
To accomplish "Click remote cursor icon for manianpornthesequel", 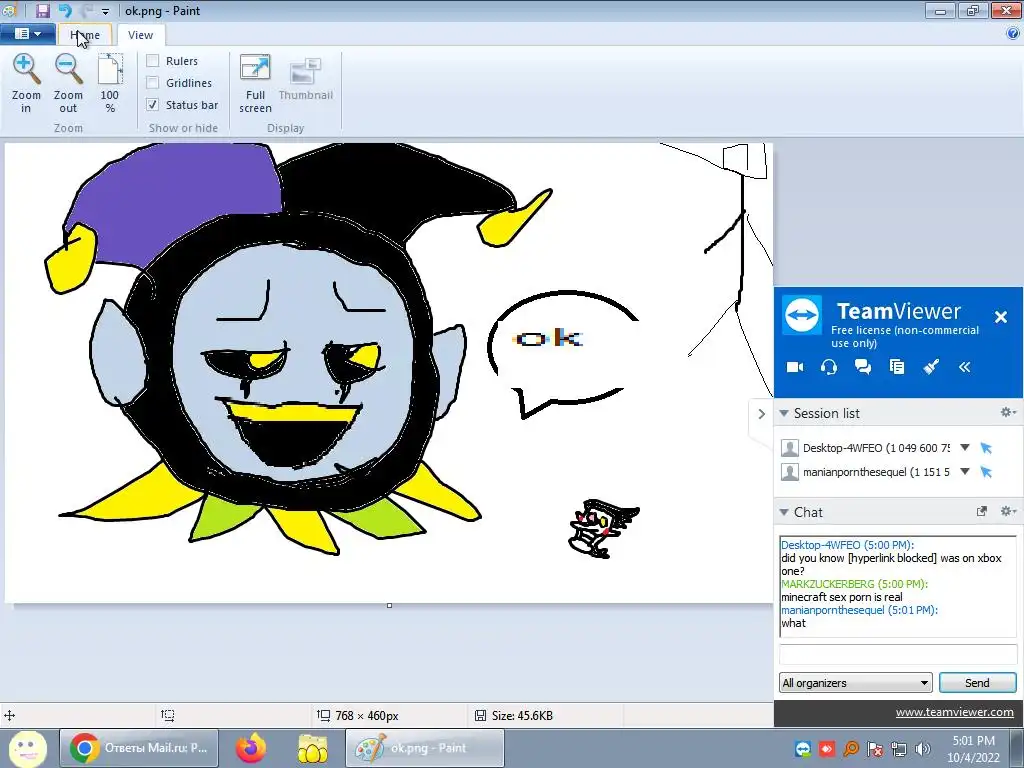I will point(986,472).
